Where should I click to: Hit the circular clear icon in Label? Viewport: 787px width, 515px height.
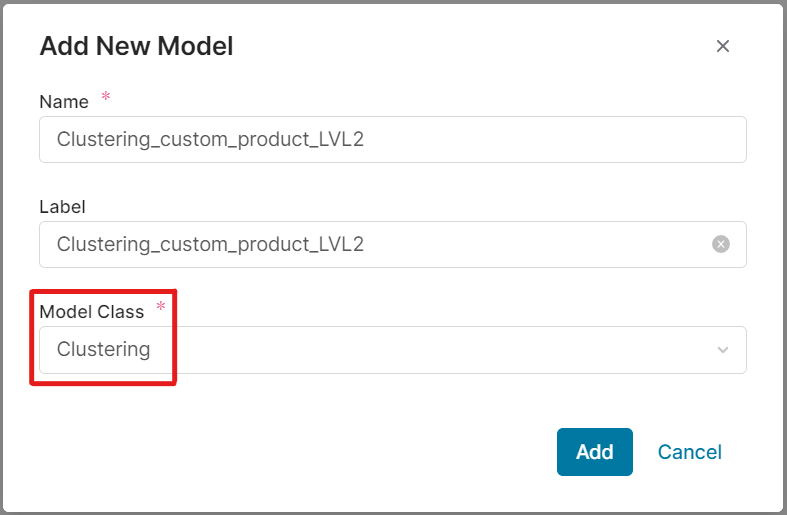pyautogui.click(x=721, y=244)
